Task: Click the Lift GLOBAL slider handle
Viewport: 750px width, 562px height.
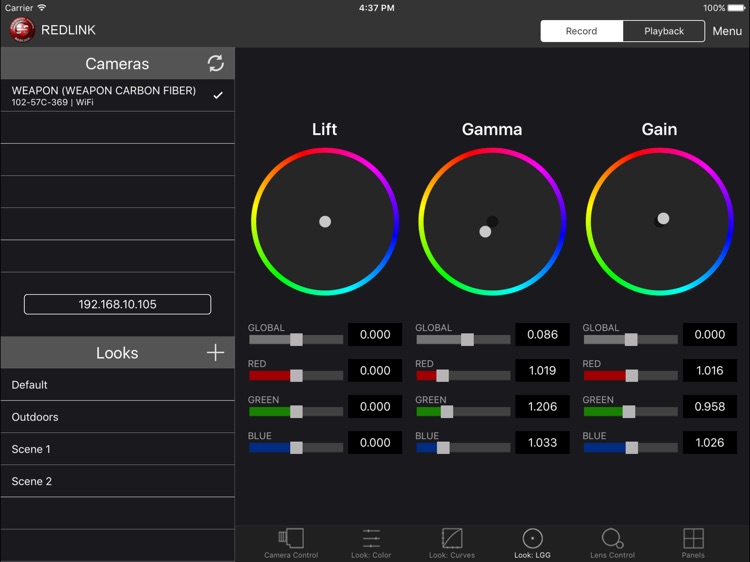Action: (x=296, y=340)
